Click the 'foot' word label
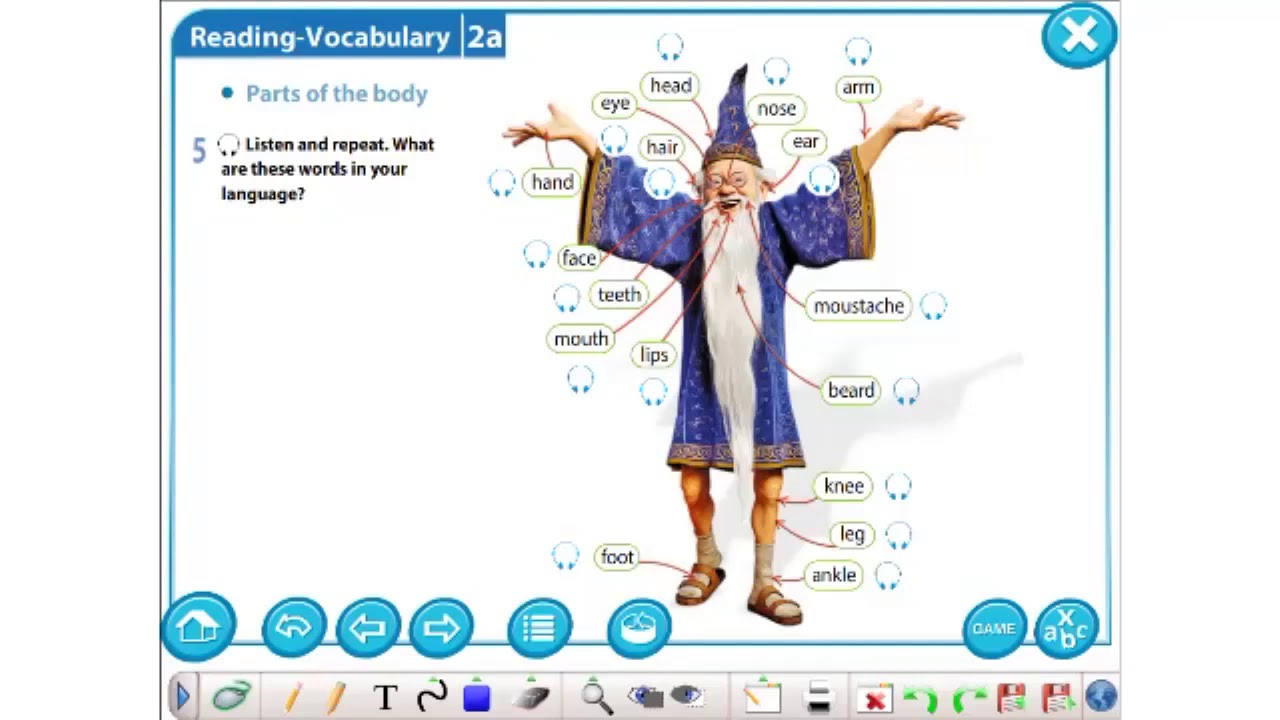1280x720 pixels. (617, 558)
